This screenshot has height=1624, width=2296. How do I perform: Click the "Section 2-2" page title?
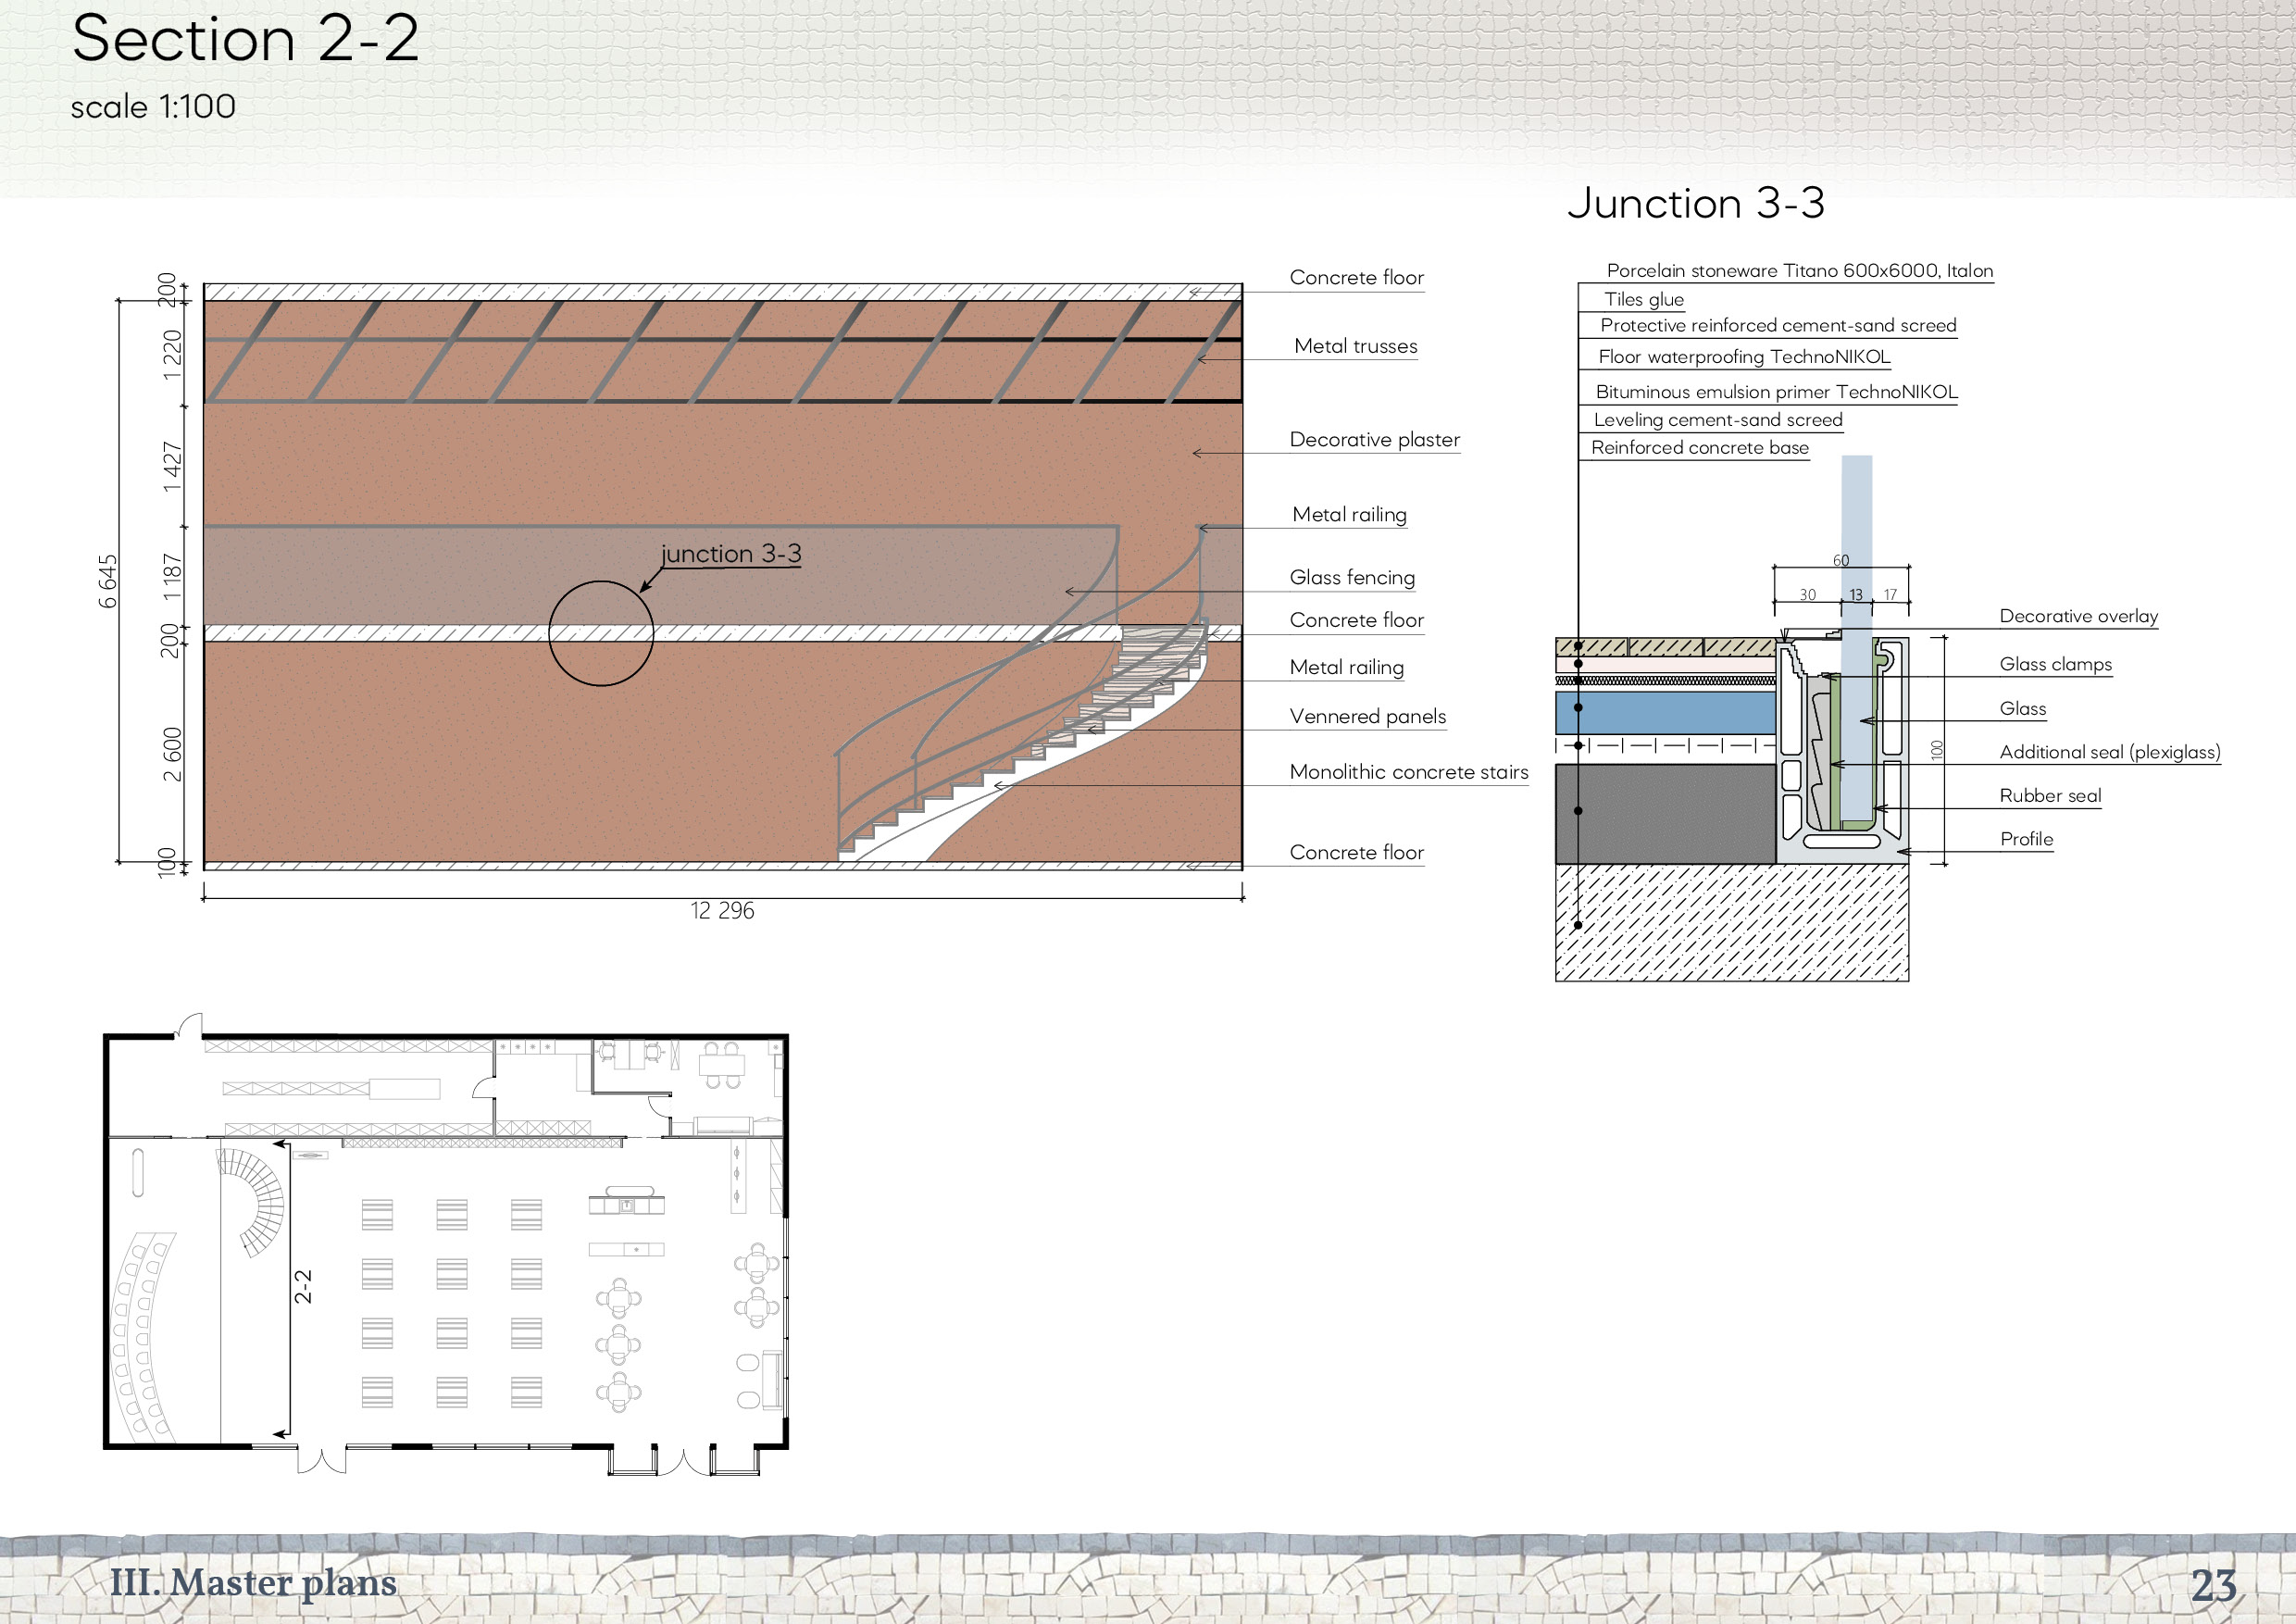pos(245,40)
